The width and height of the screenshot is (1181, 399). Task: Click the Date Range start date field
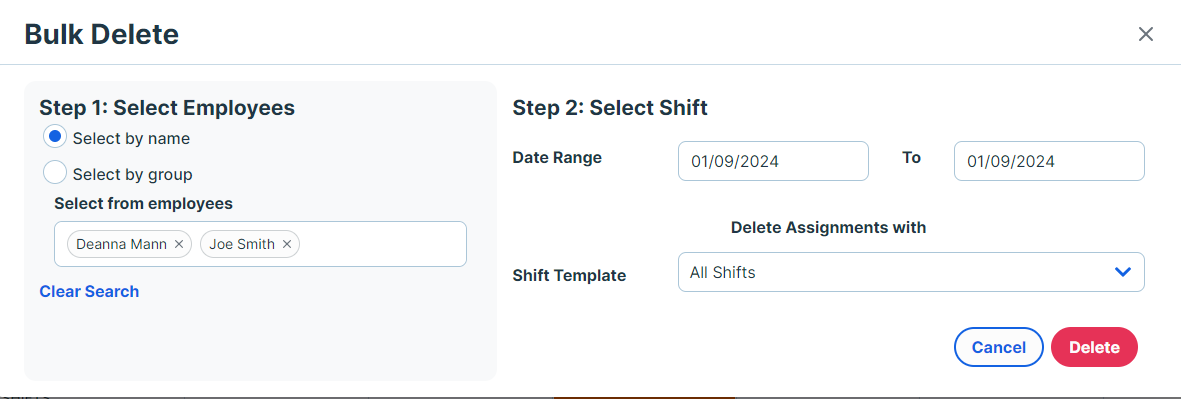pyautogui.click(x=774, y=161)
